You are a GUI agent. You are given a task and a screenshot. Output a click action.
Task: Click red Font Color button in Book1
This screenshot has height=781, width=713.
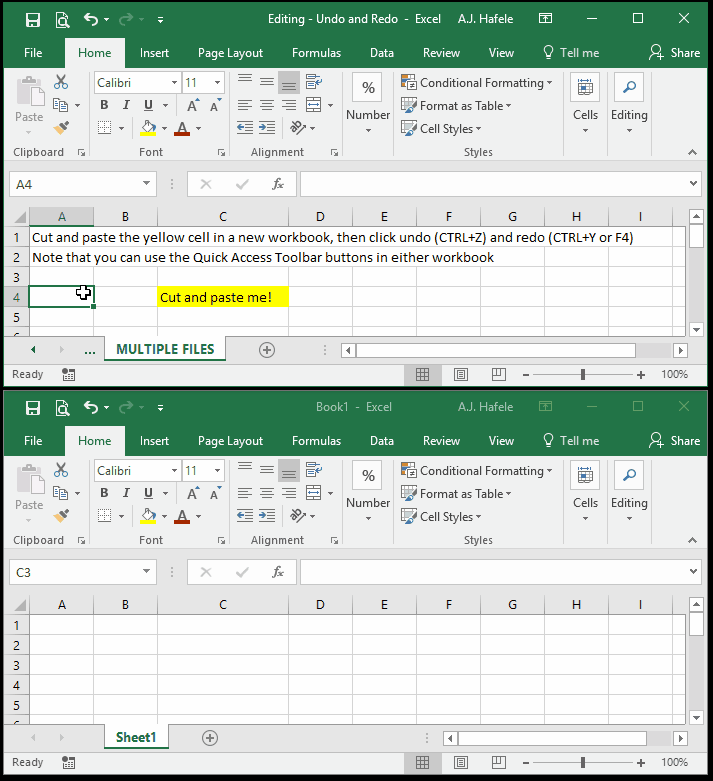(182, 516)
